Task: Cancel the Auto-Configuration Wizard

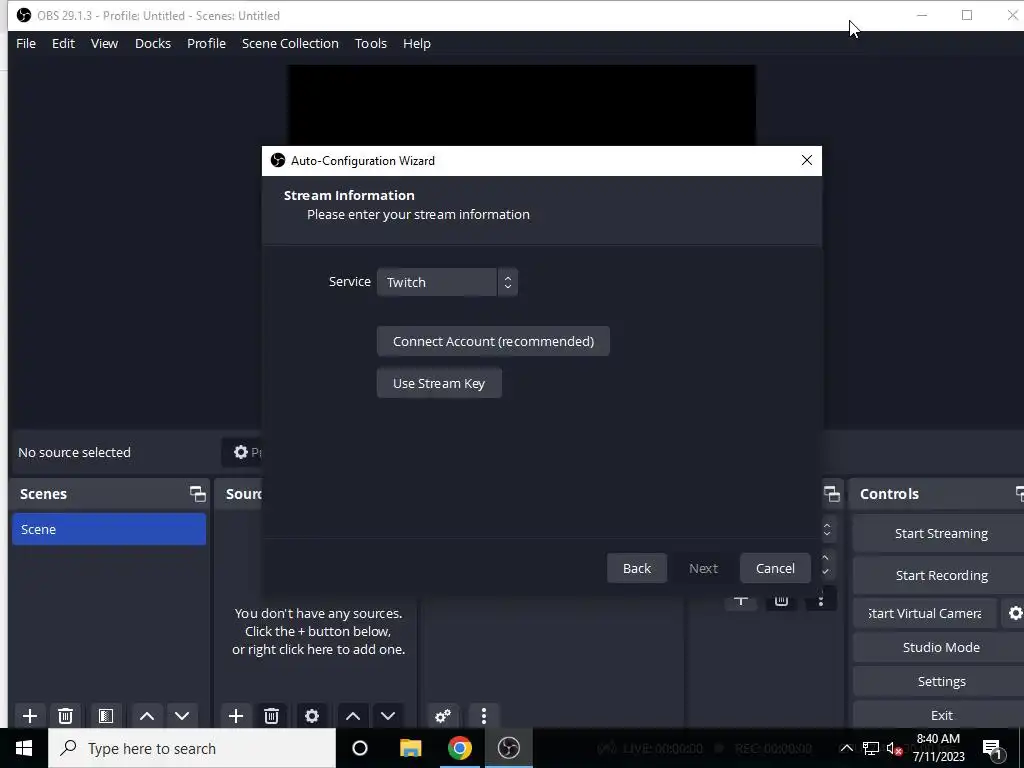Action: (x=775, y=568)
